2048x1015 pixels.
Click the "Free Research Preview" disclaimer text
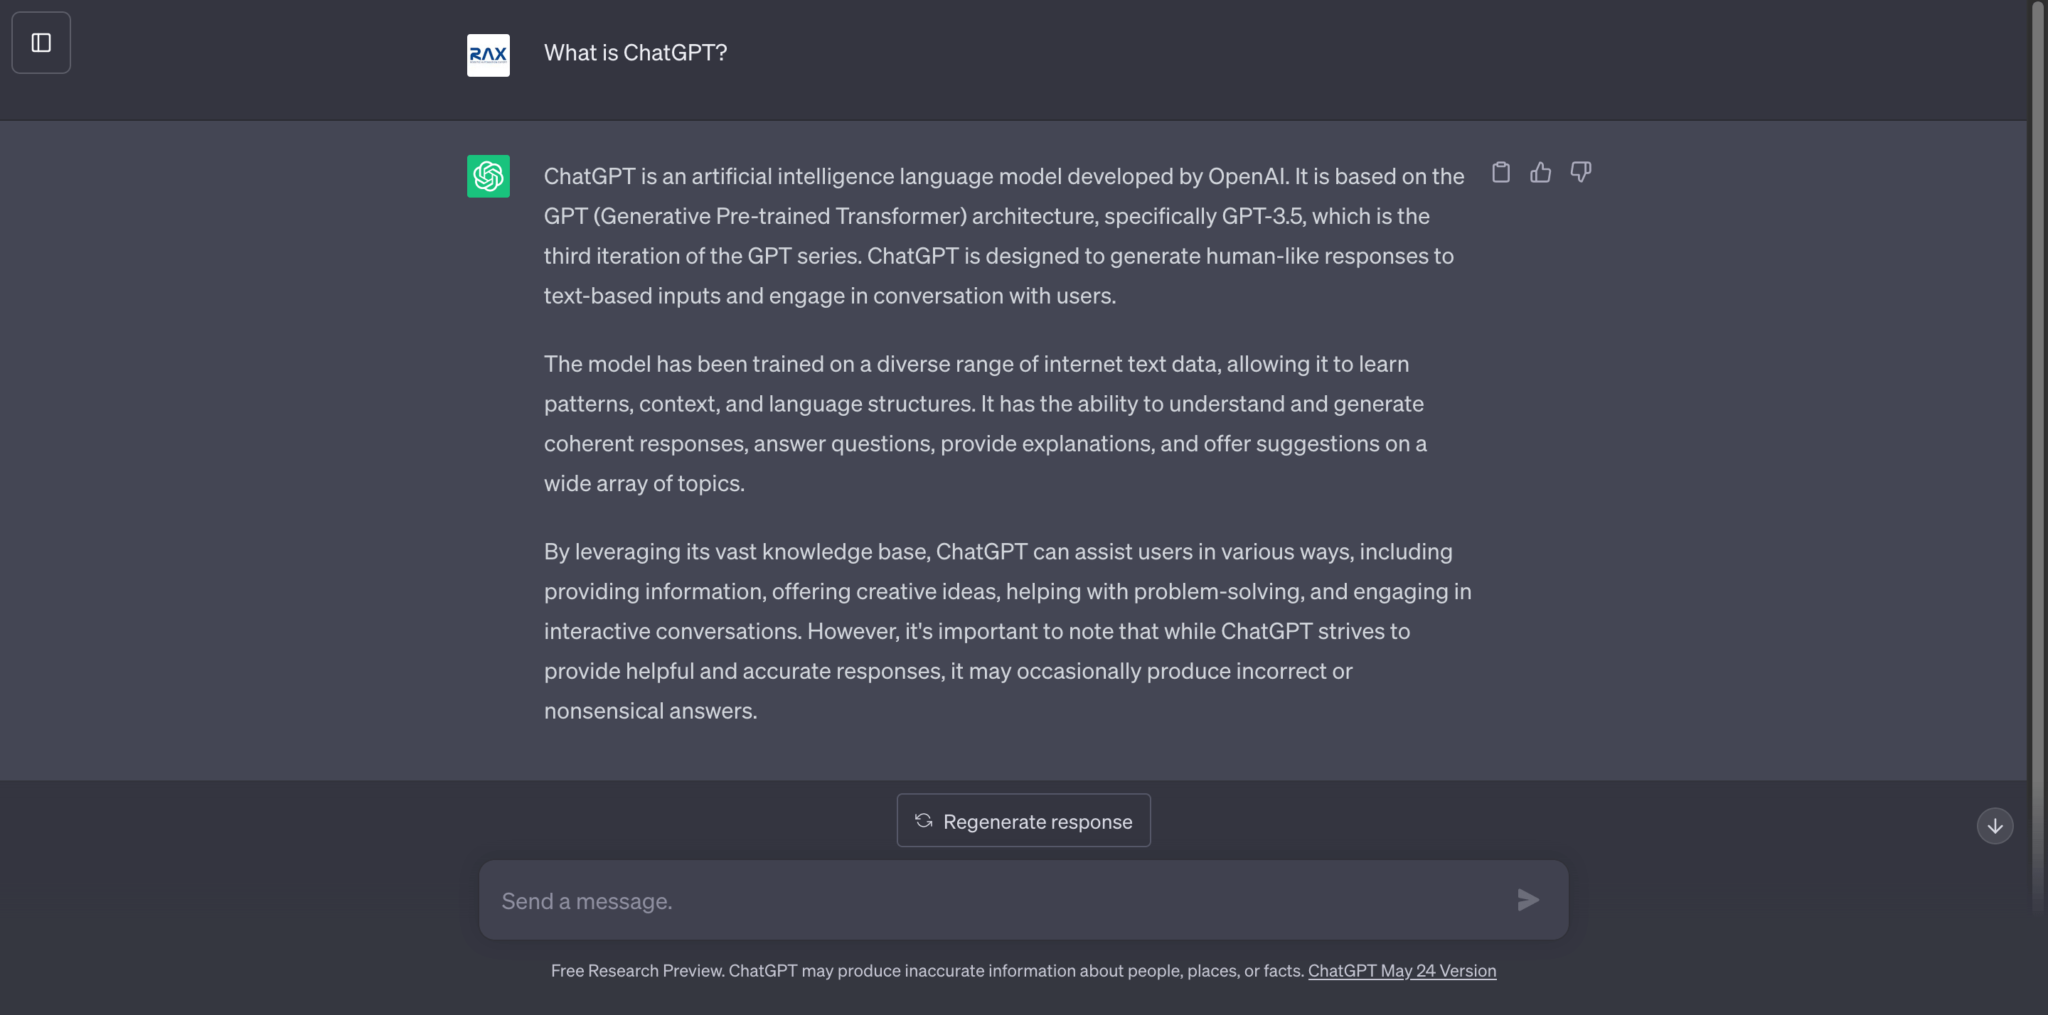[x=927, y=971]
